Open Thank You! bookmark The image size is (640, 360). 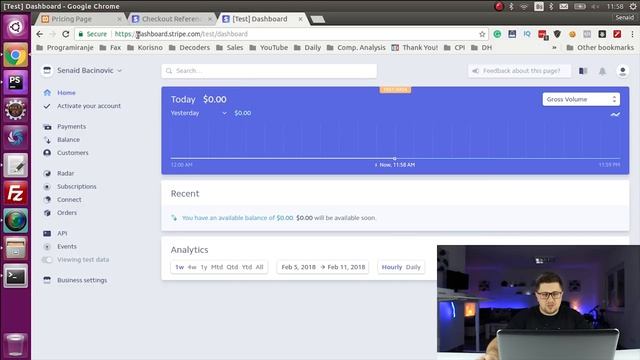point(415,48)
